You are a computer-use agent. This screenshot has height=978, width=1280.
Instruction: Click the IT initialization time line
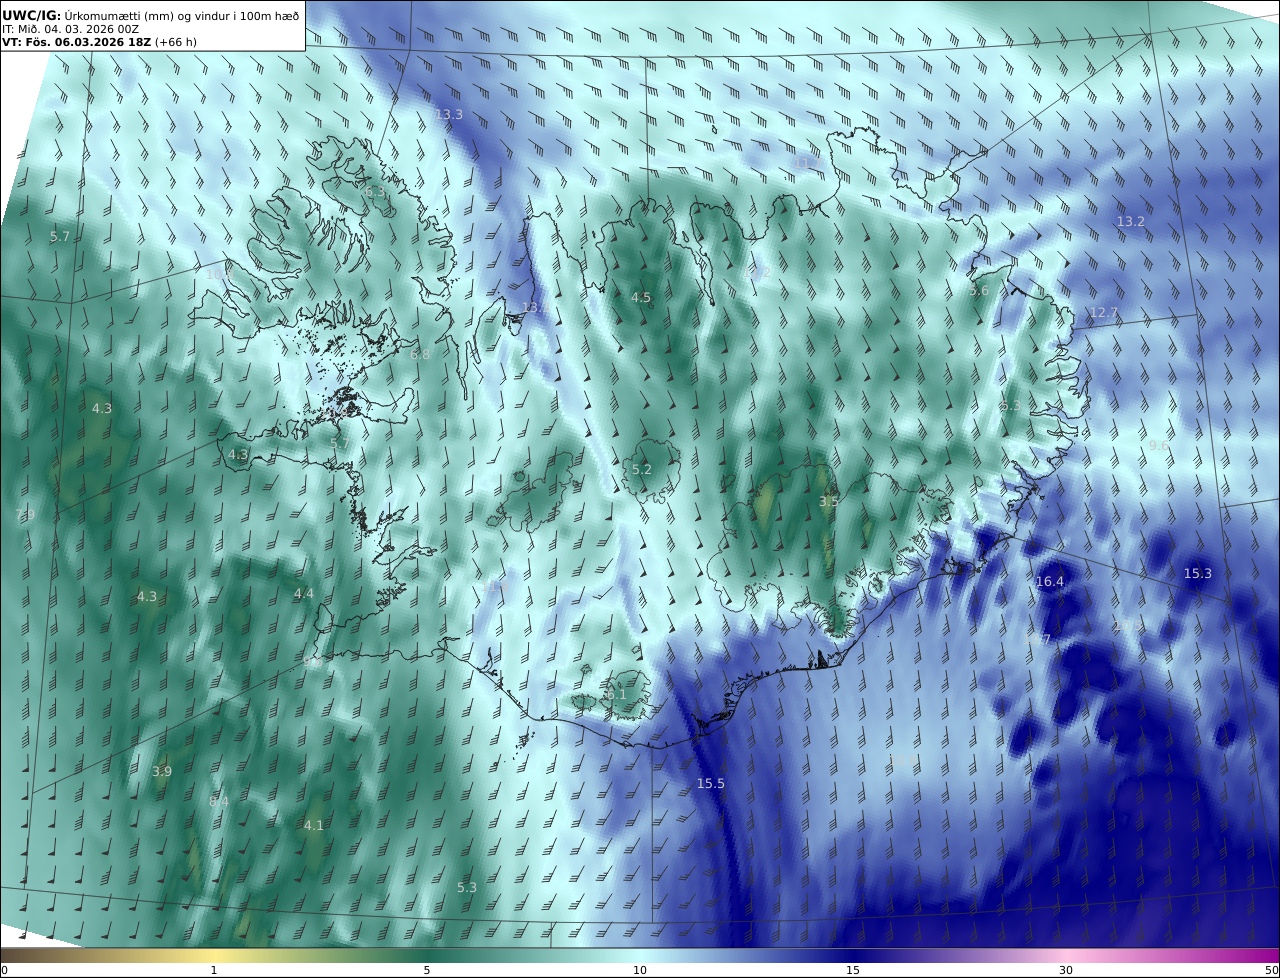click(70, 29)
